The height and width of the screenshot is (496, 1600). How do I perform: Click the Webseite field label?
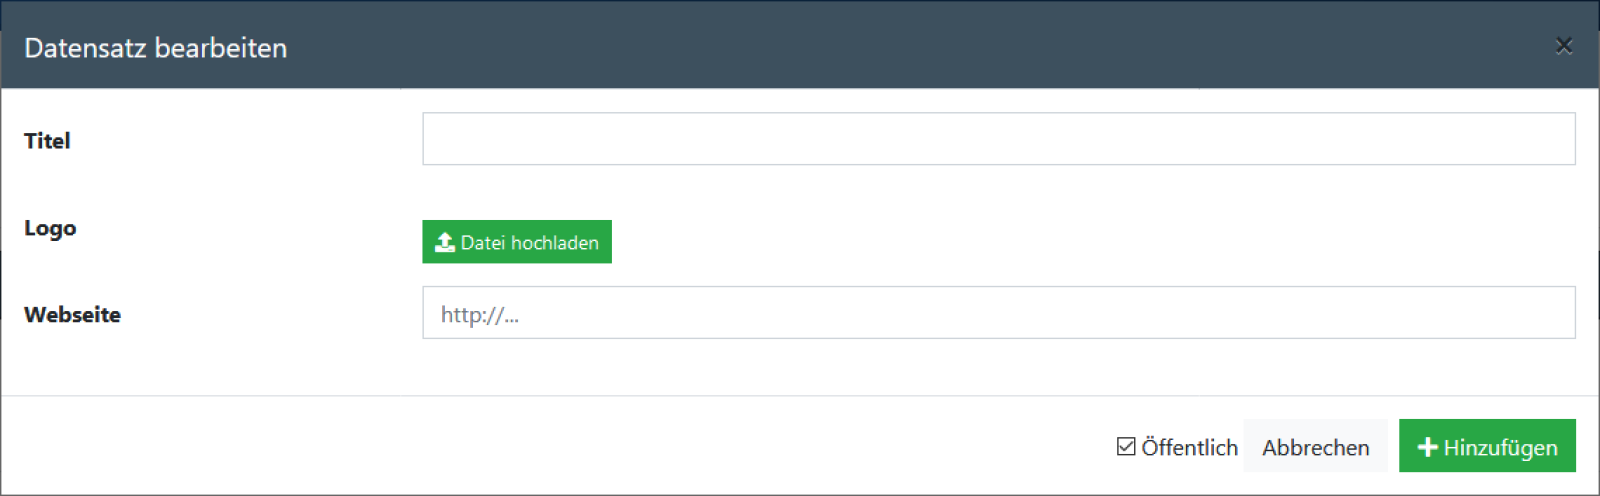[72, 315]
